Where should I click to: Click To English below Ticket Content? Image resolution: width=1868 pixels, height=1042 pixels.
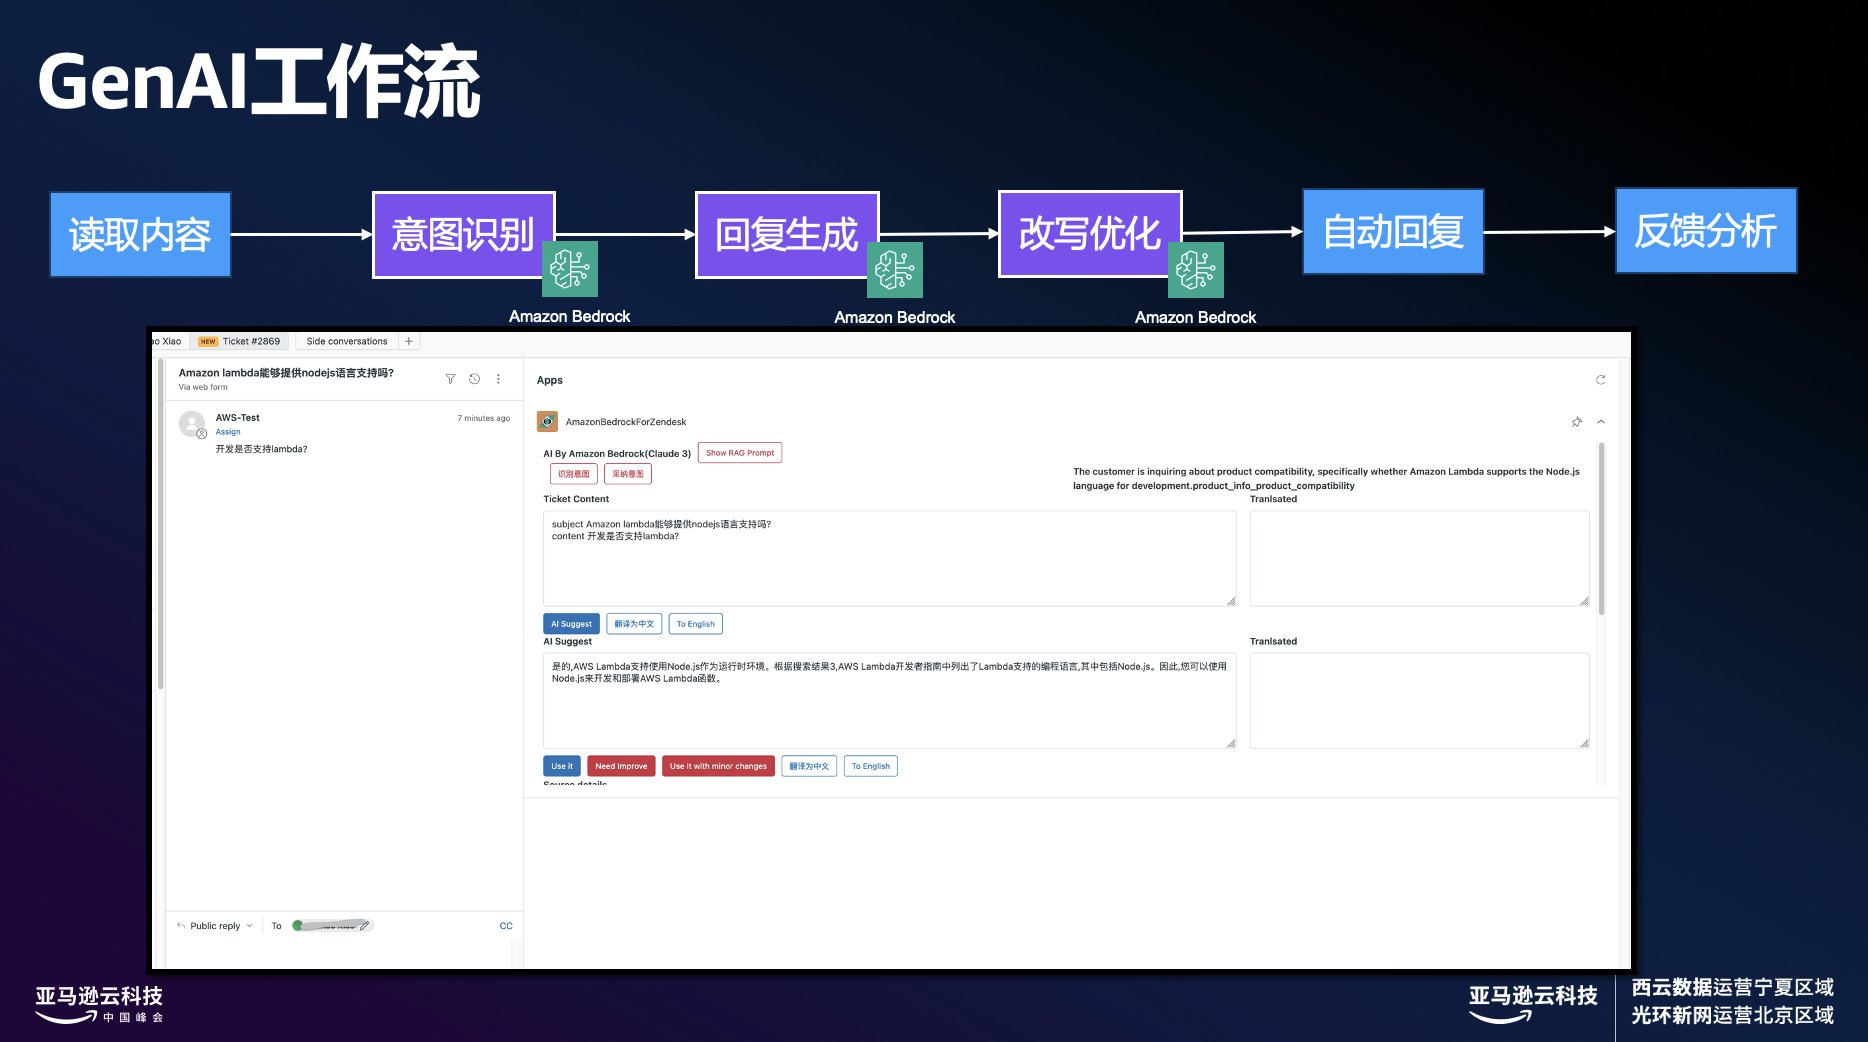(695, 624)
